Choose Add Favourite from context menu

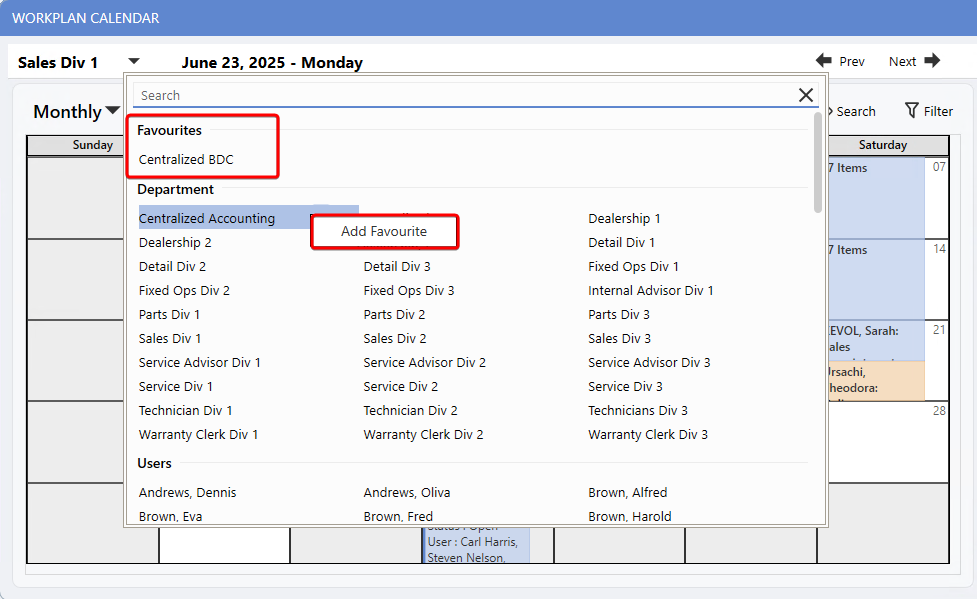pyautogui.click(x=384, y=231)
